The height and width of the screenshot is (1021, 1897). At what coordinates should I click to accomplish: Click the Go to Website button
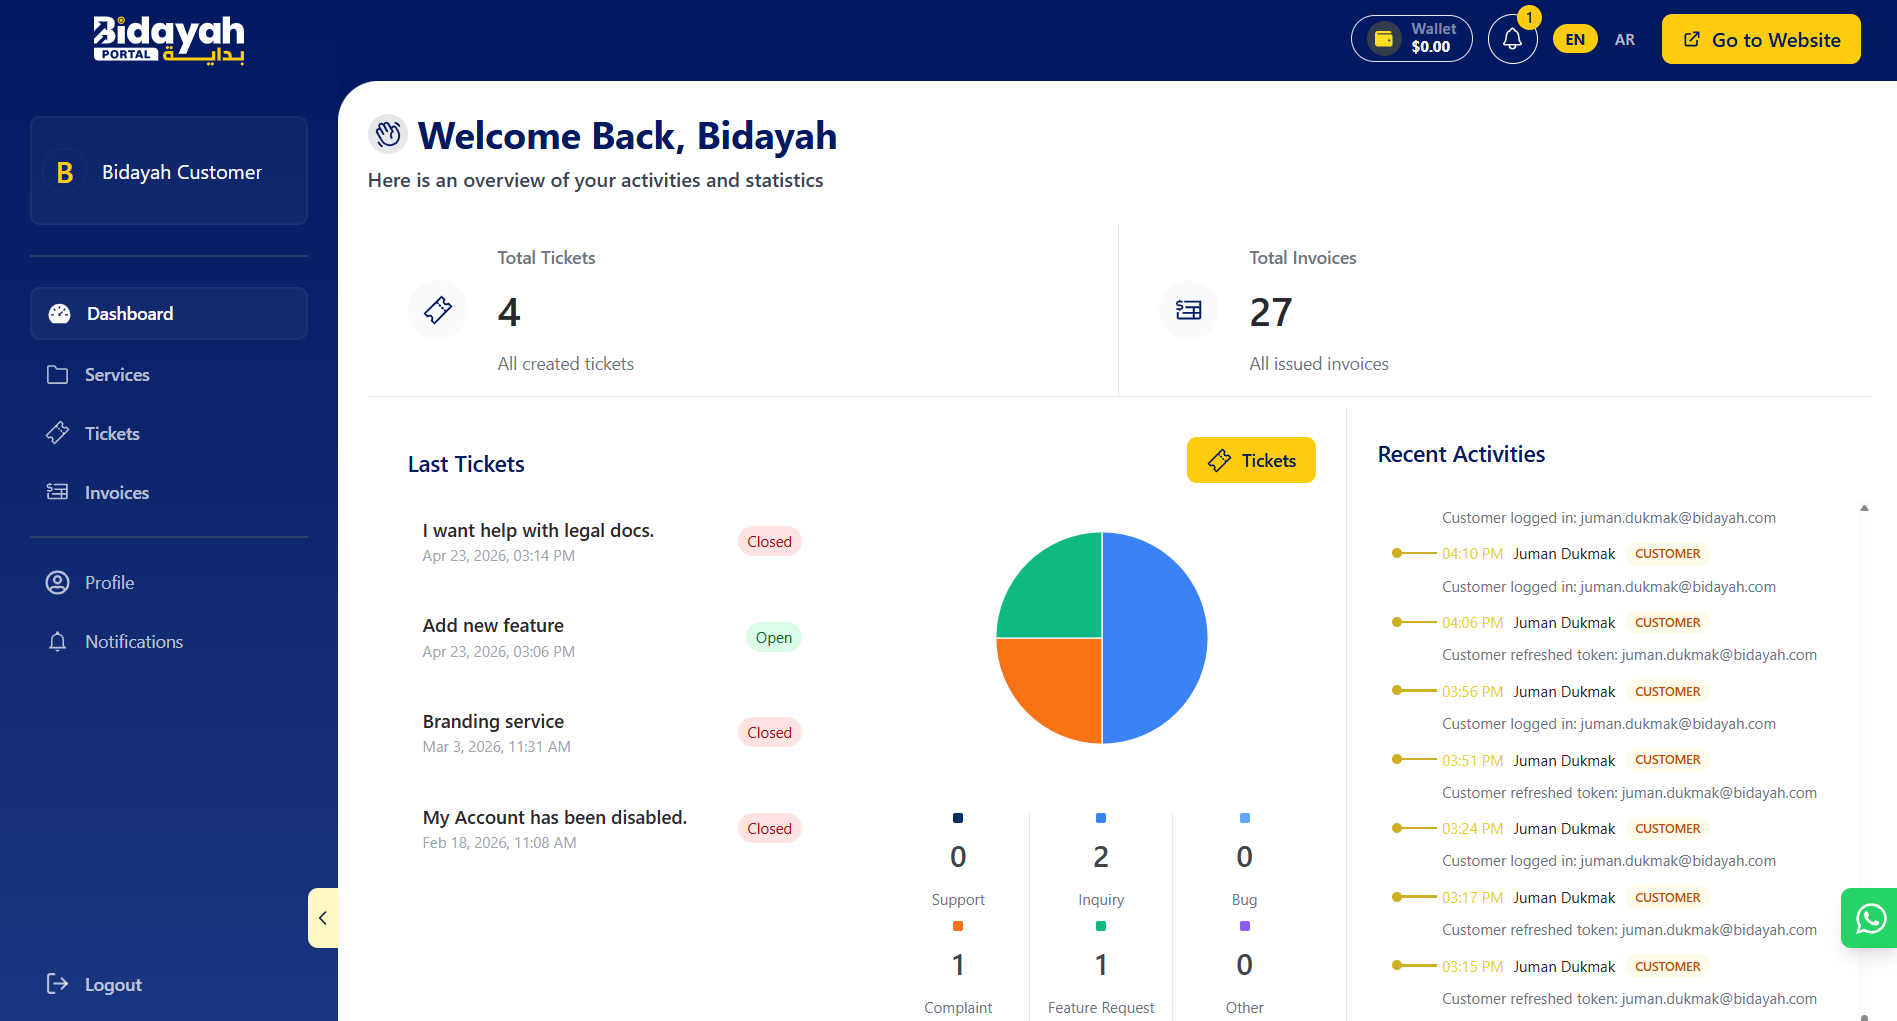[x=1760, y=39]
